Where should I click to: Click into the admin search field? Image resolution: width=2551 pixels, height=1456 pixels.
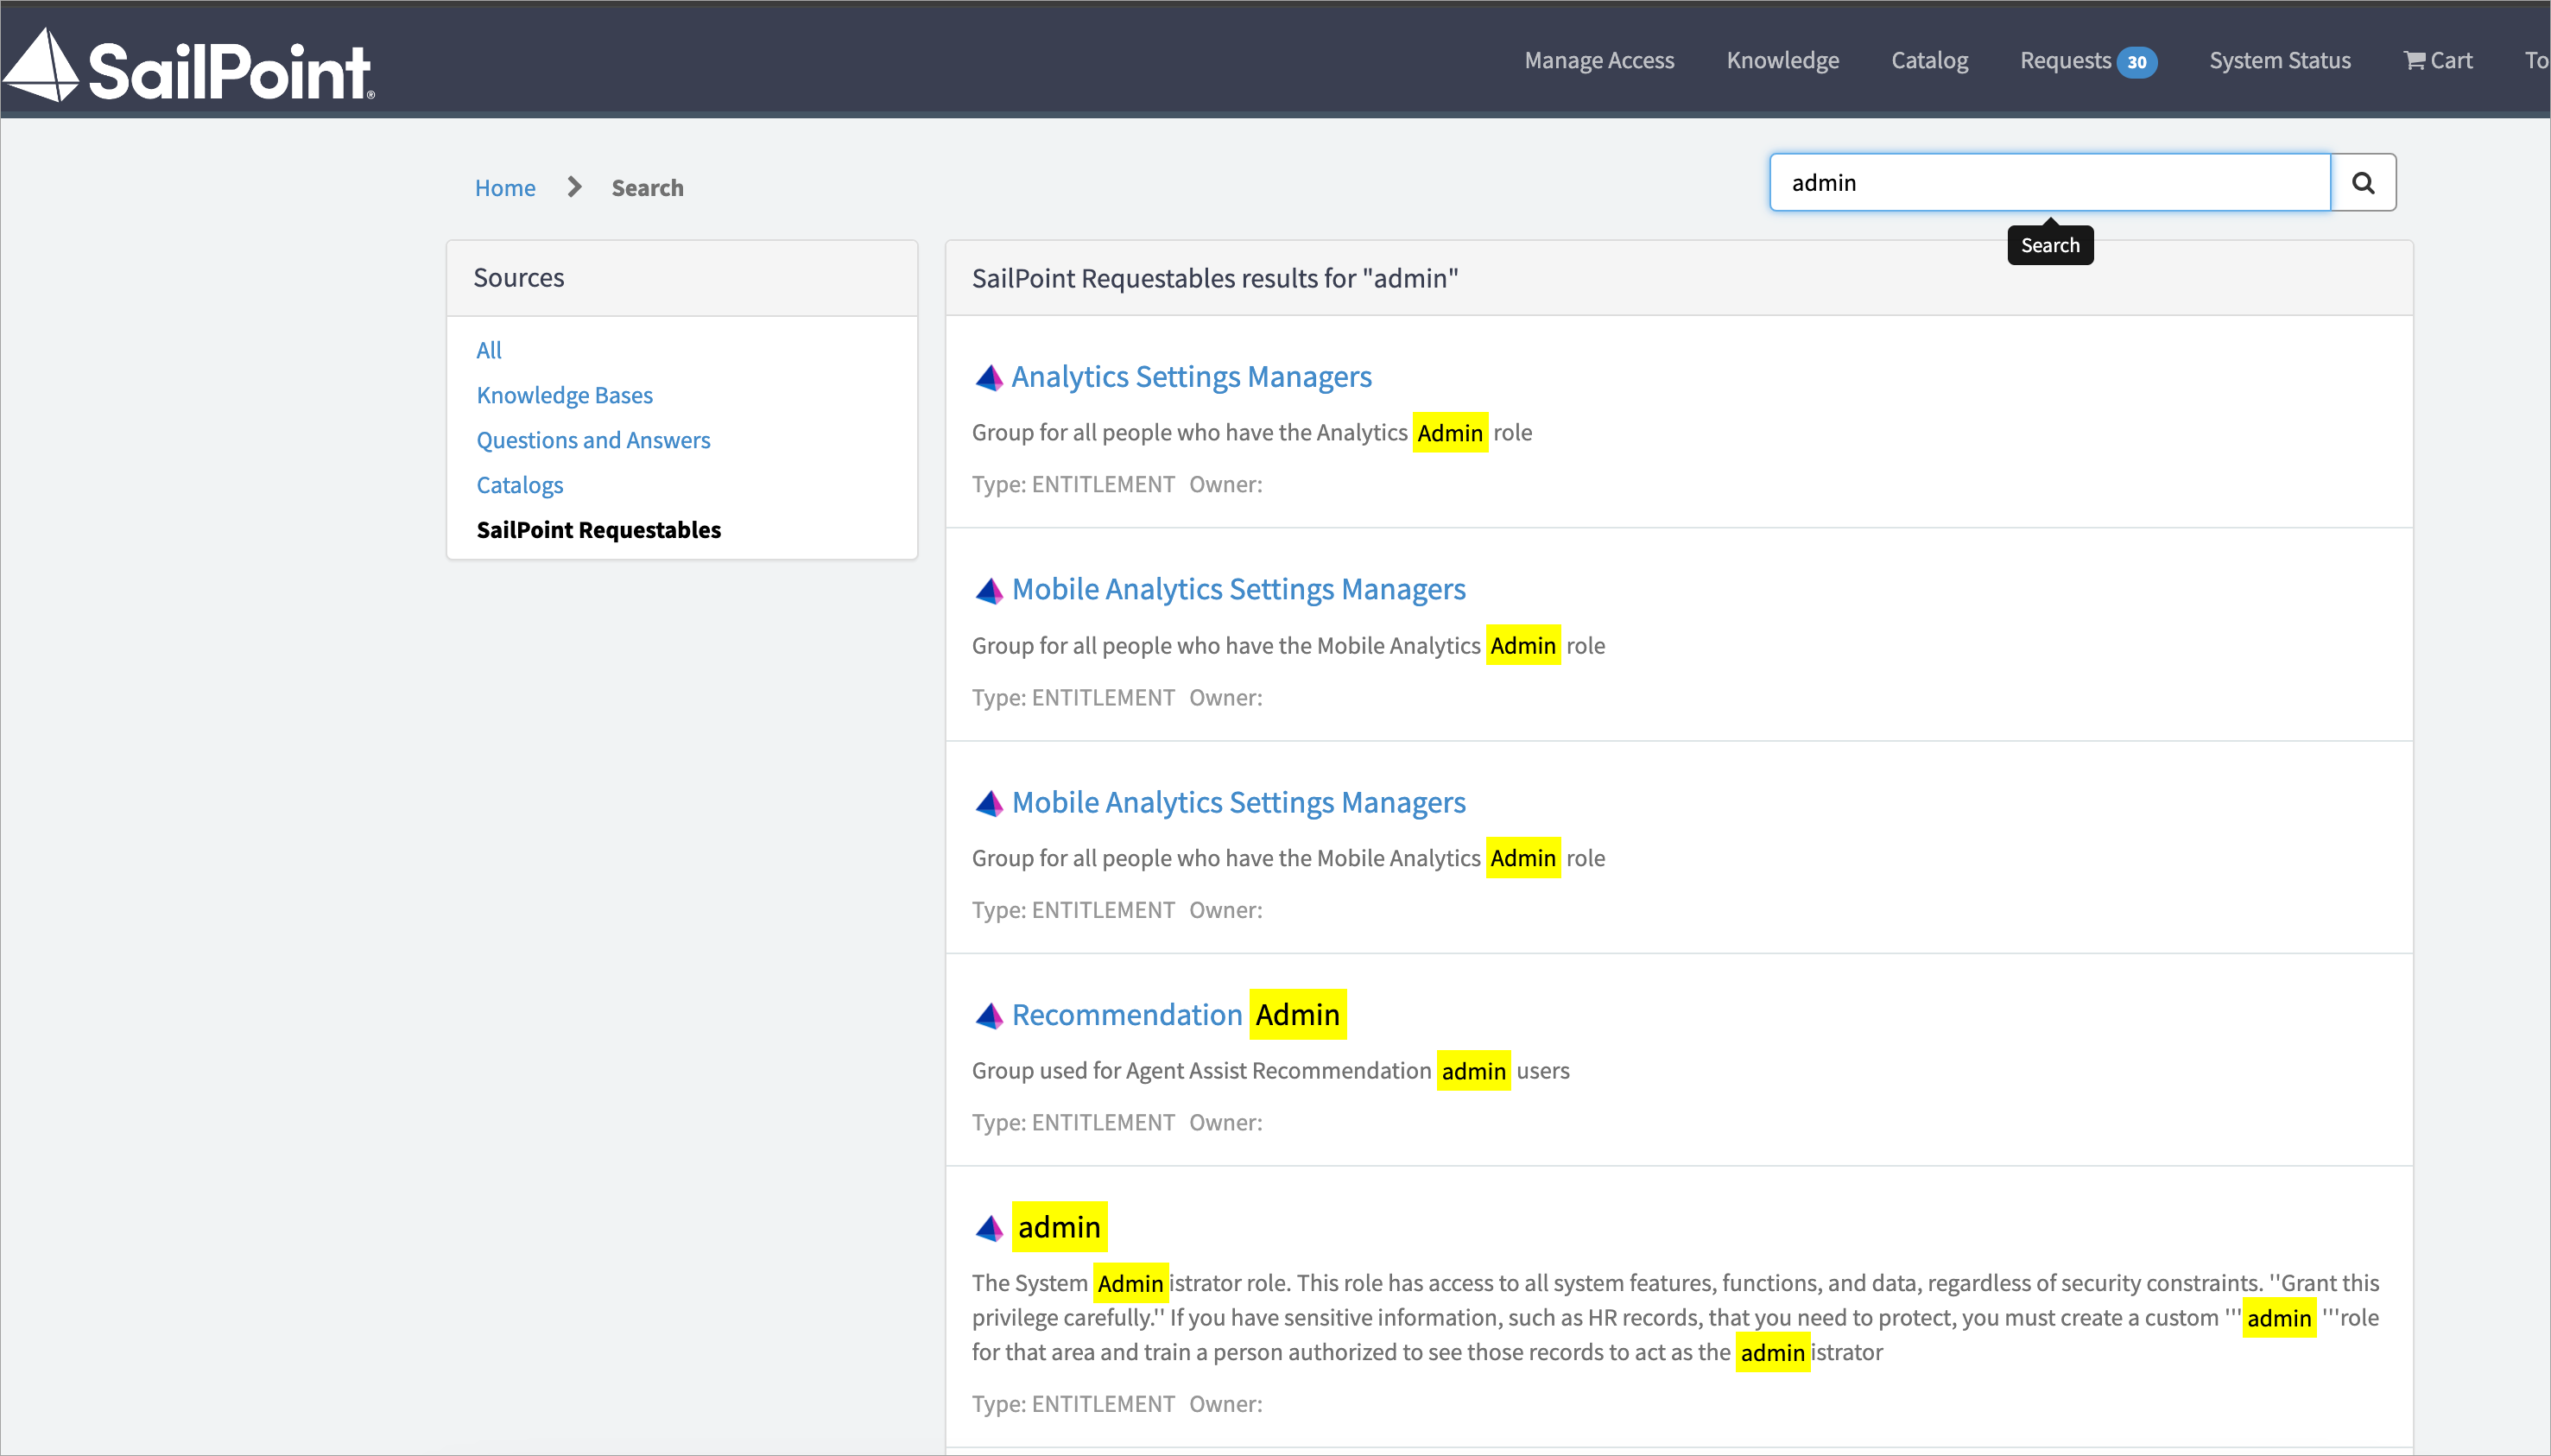coord(2050,182)
